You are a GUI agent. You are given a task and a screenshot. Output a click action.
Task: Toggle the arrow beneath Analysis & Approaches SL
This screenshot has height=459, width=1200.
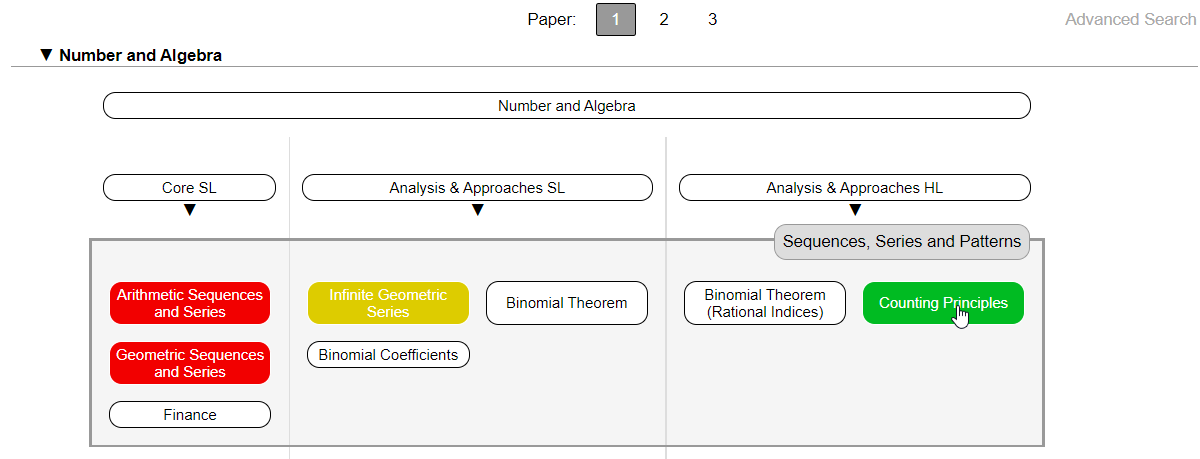[x=478, y=210]
